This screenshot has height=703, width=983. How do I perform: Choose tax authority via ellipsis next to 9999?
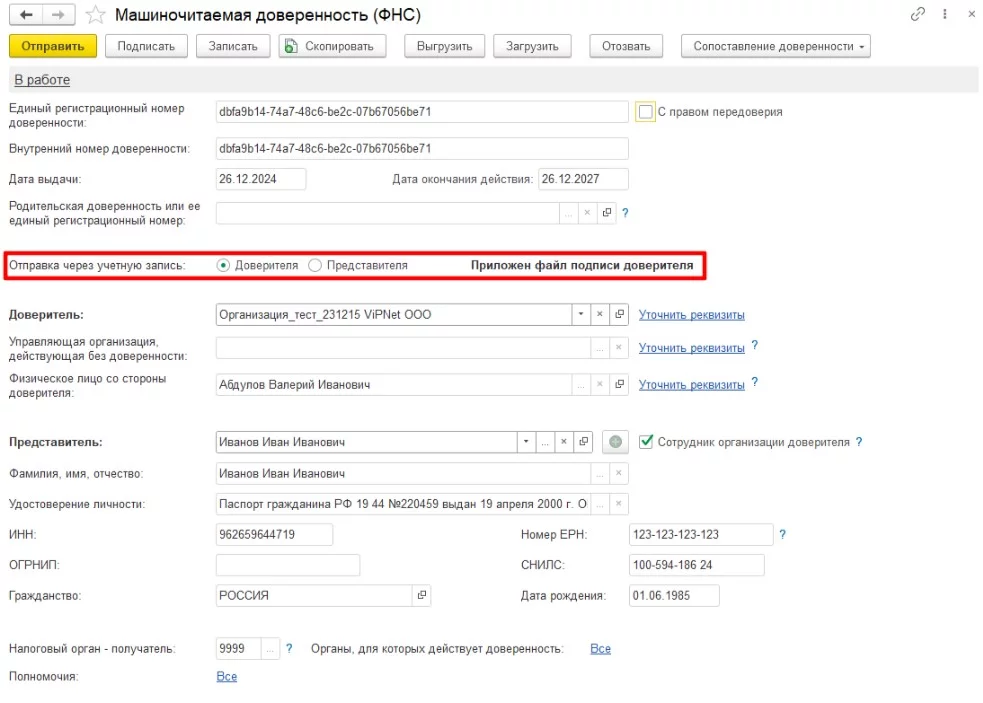point(270,648)
